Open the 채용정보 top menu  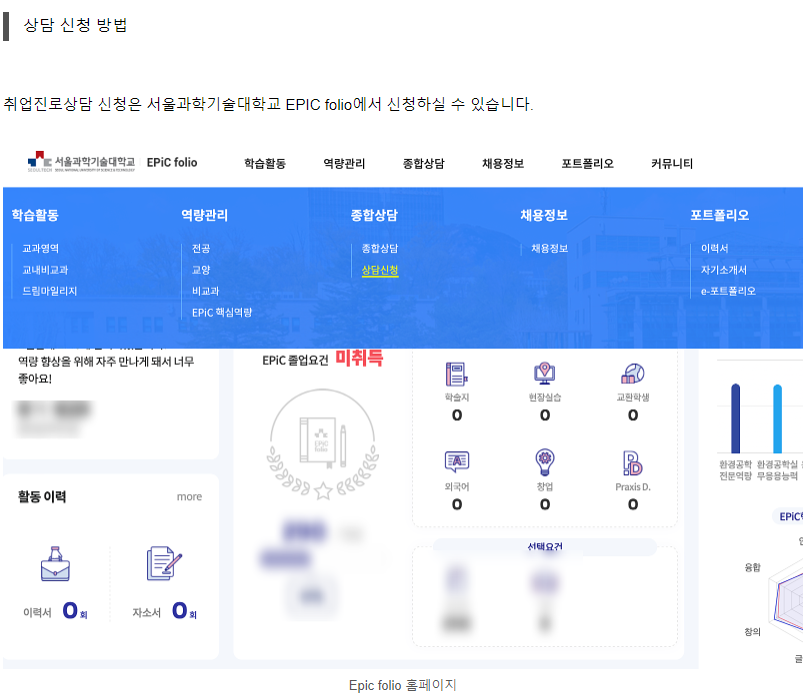503,163
